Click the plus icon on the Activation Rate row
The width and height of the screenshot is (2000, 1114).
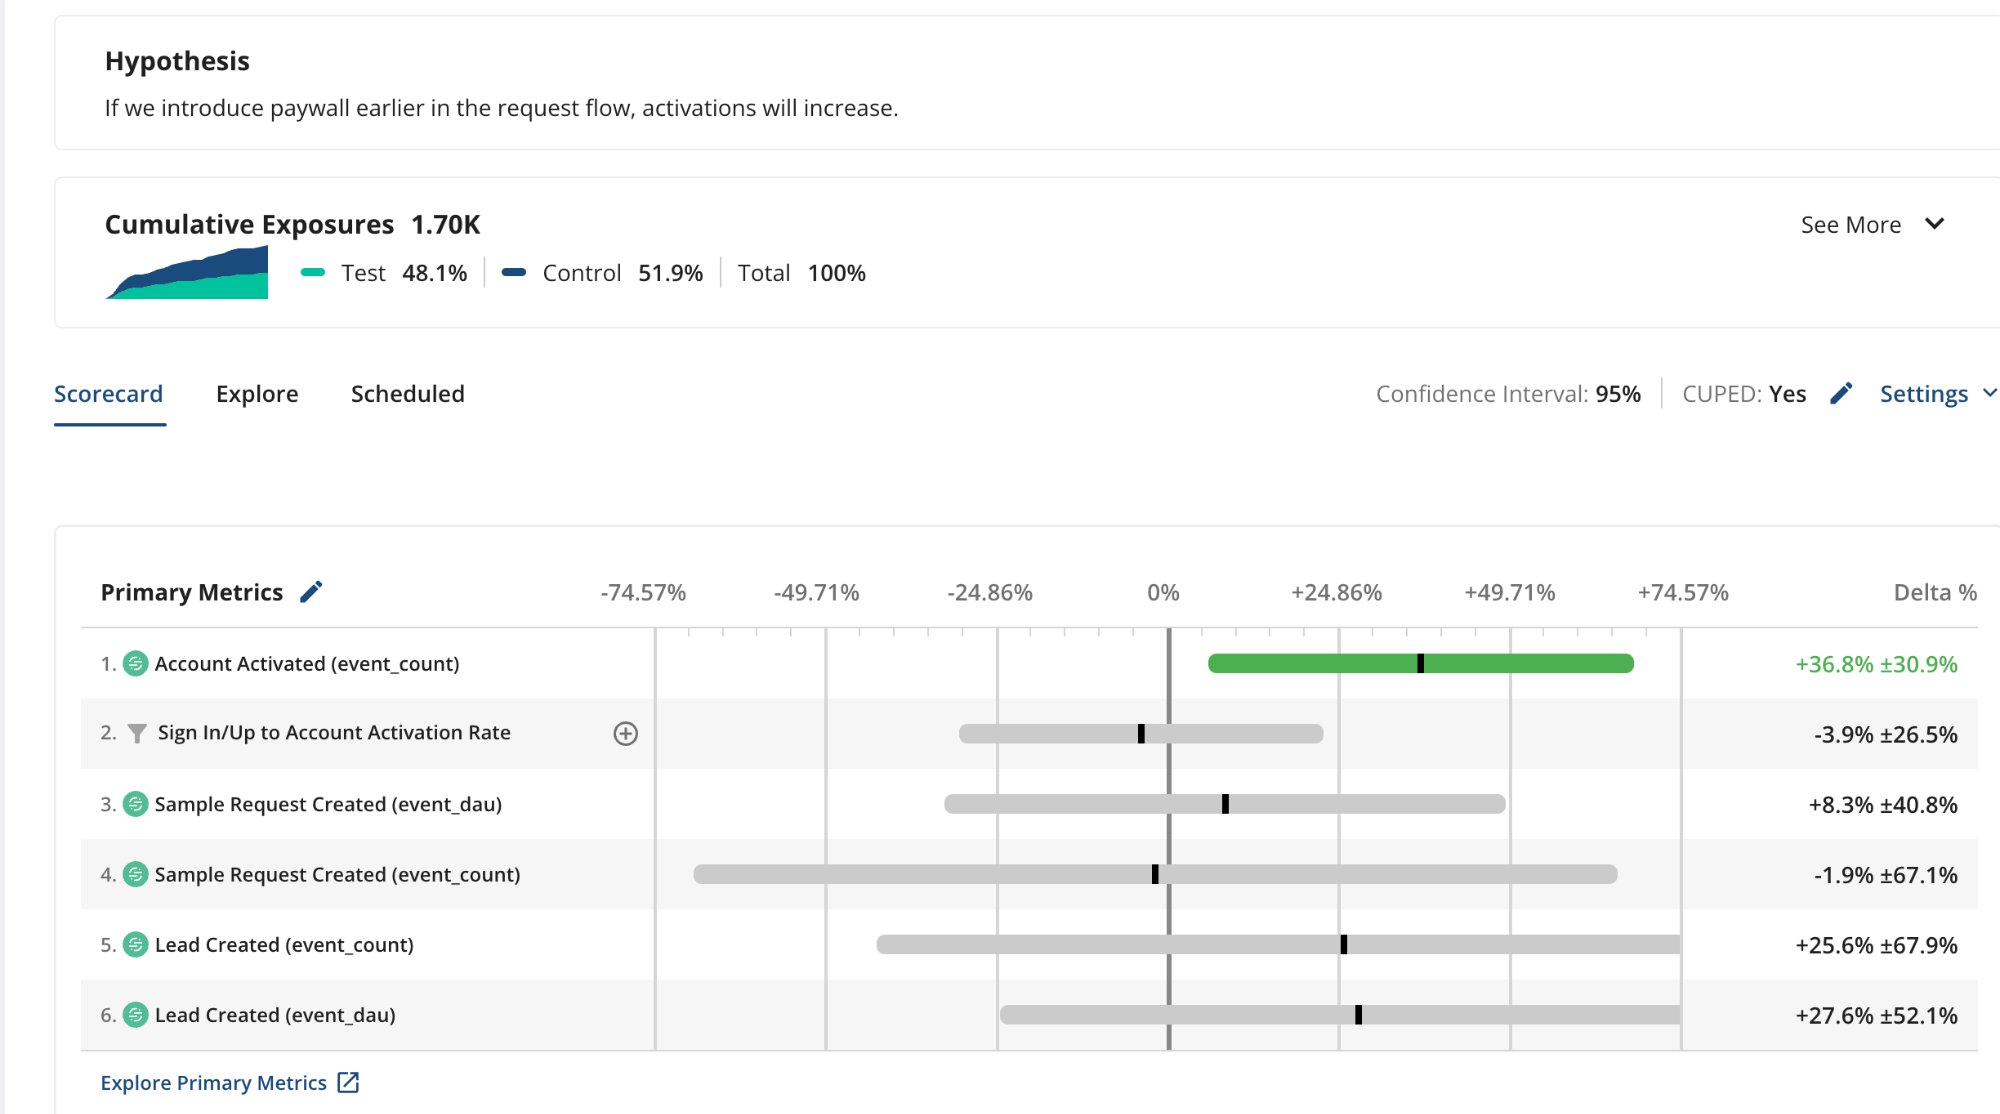pyautogui.click(x=625, y=733)
